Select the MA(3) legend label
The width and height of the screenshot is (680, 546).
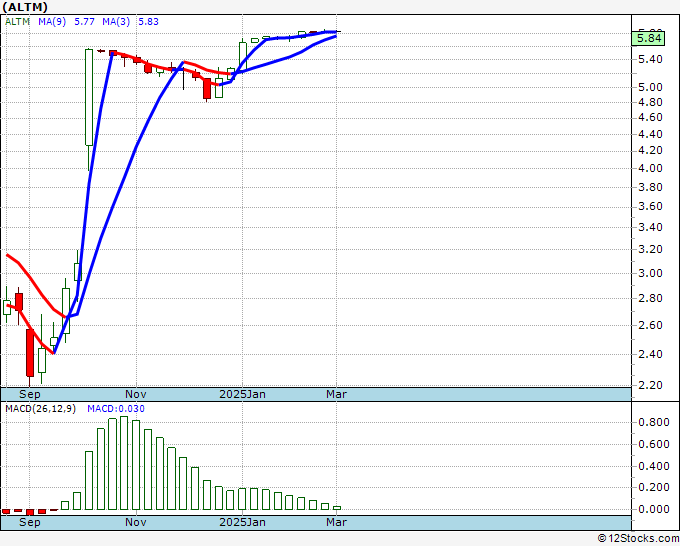point(116,22)
